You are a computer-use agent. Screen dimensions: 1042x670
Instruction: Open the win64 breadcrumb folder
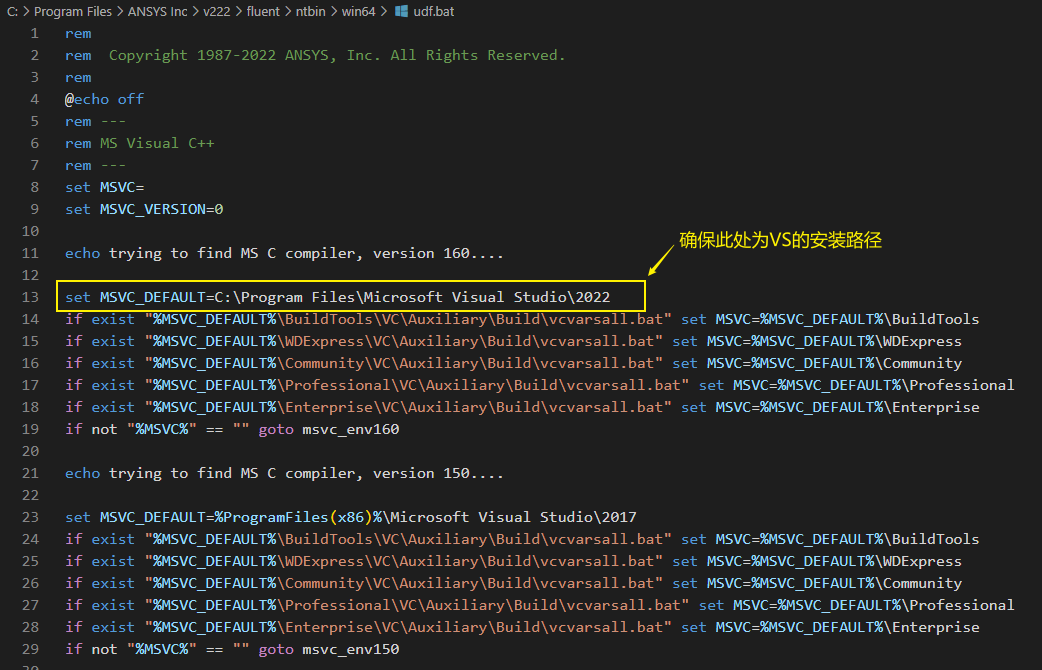click(358, 11)
